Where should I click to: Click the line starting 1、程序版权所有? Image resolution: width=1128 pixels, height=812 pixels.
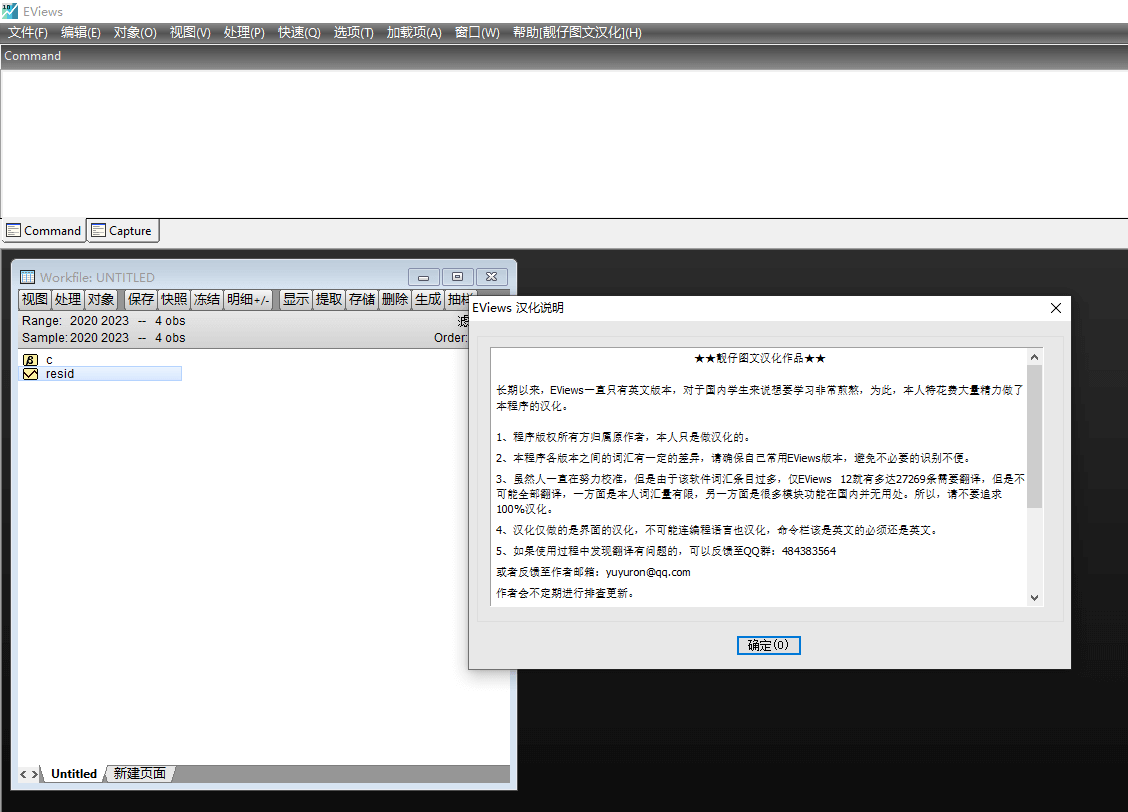point(625,437)
